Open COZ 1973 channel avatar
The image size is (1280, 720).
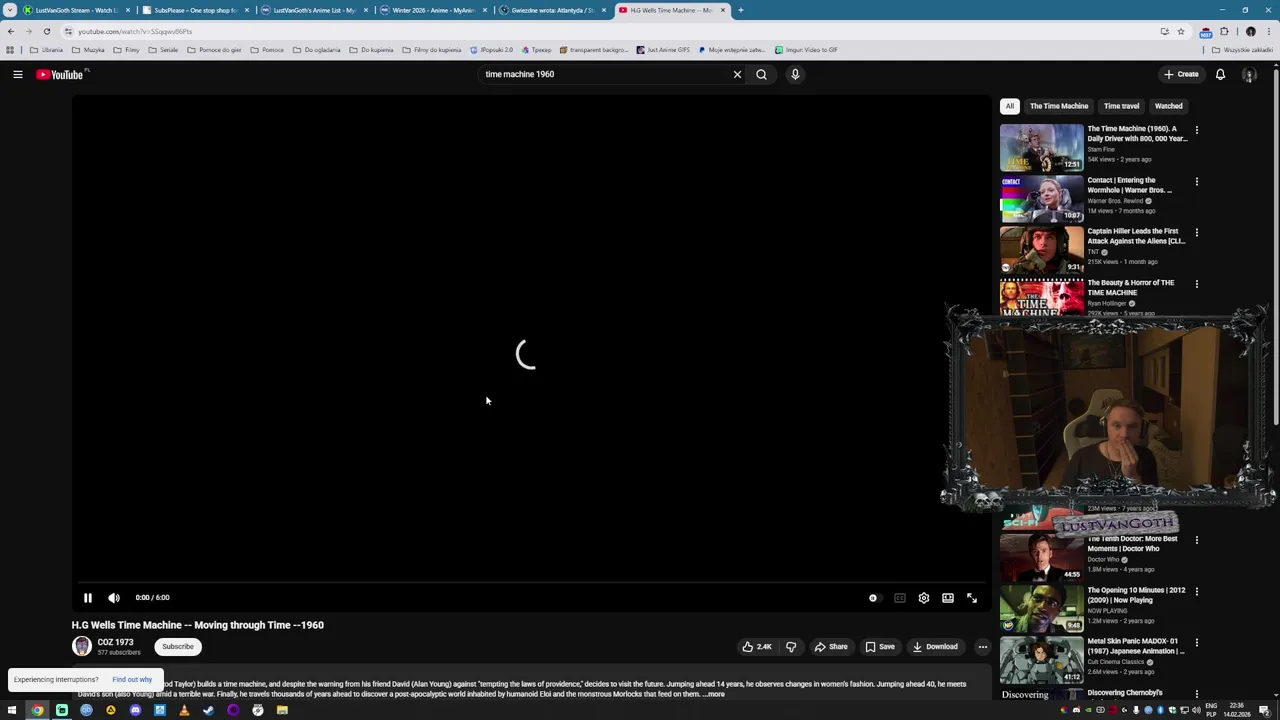tap(82, 647)
